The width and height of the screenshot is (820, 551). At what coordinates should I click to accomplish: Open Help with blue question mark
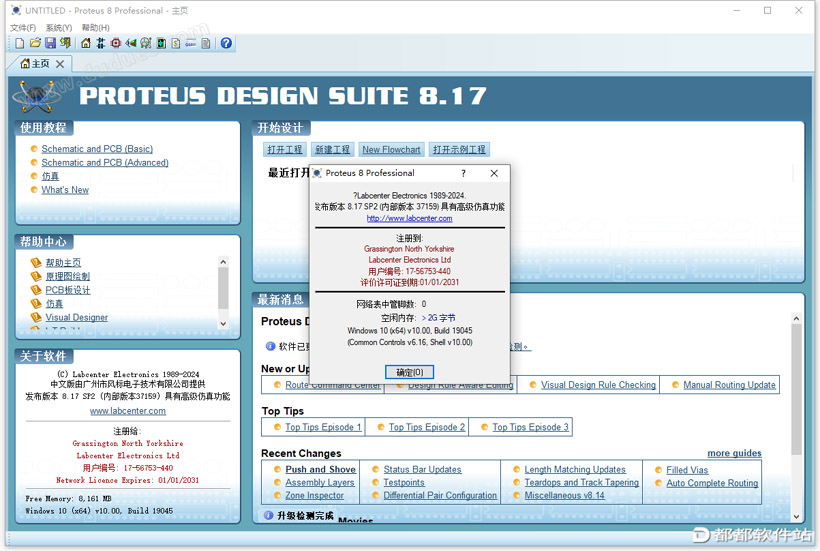coord(226,43)
